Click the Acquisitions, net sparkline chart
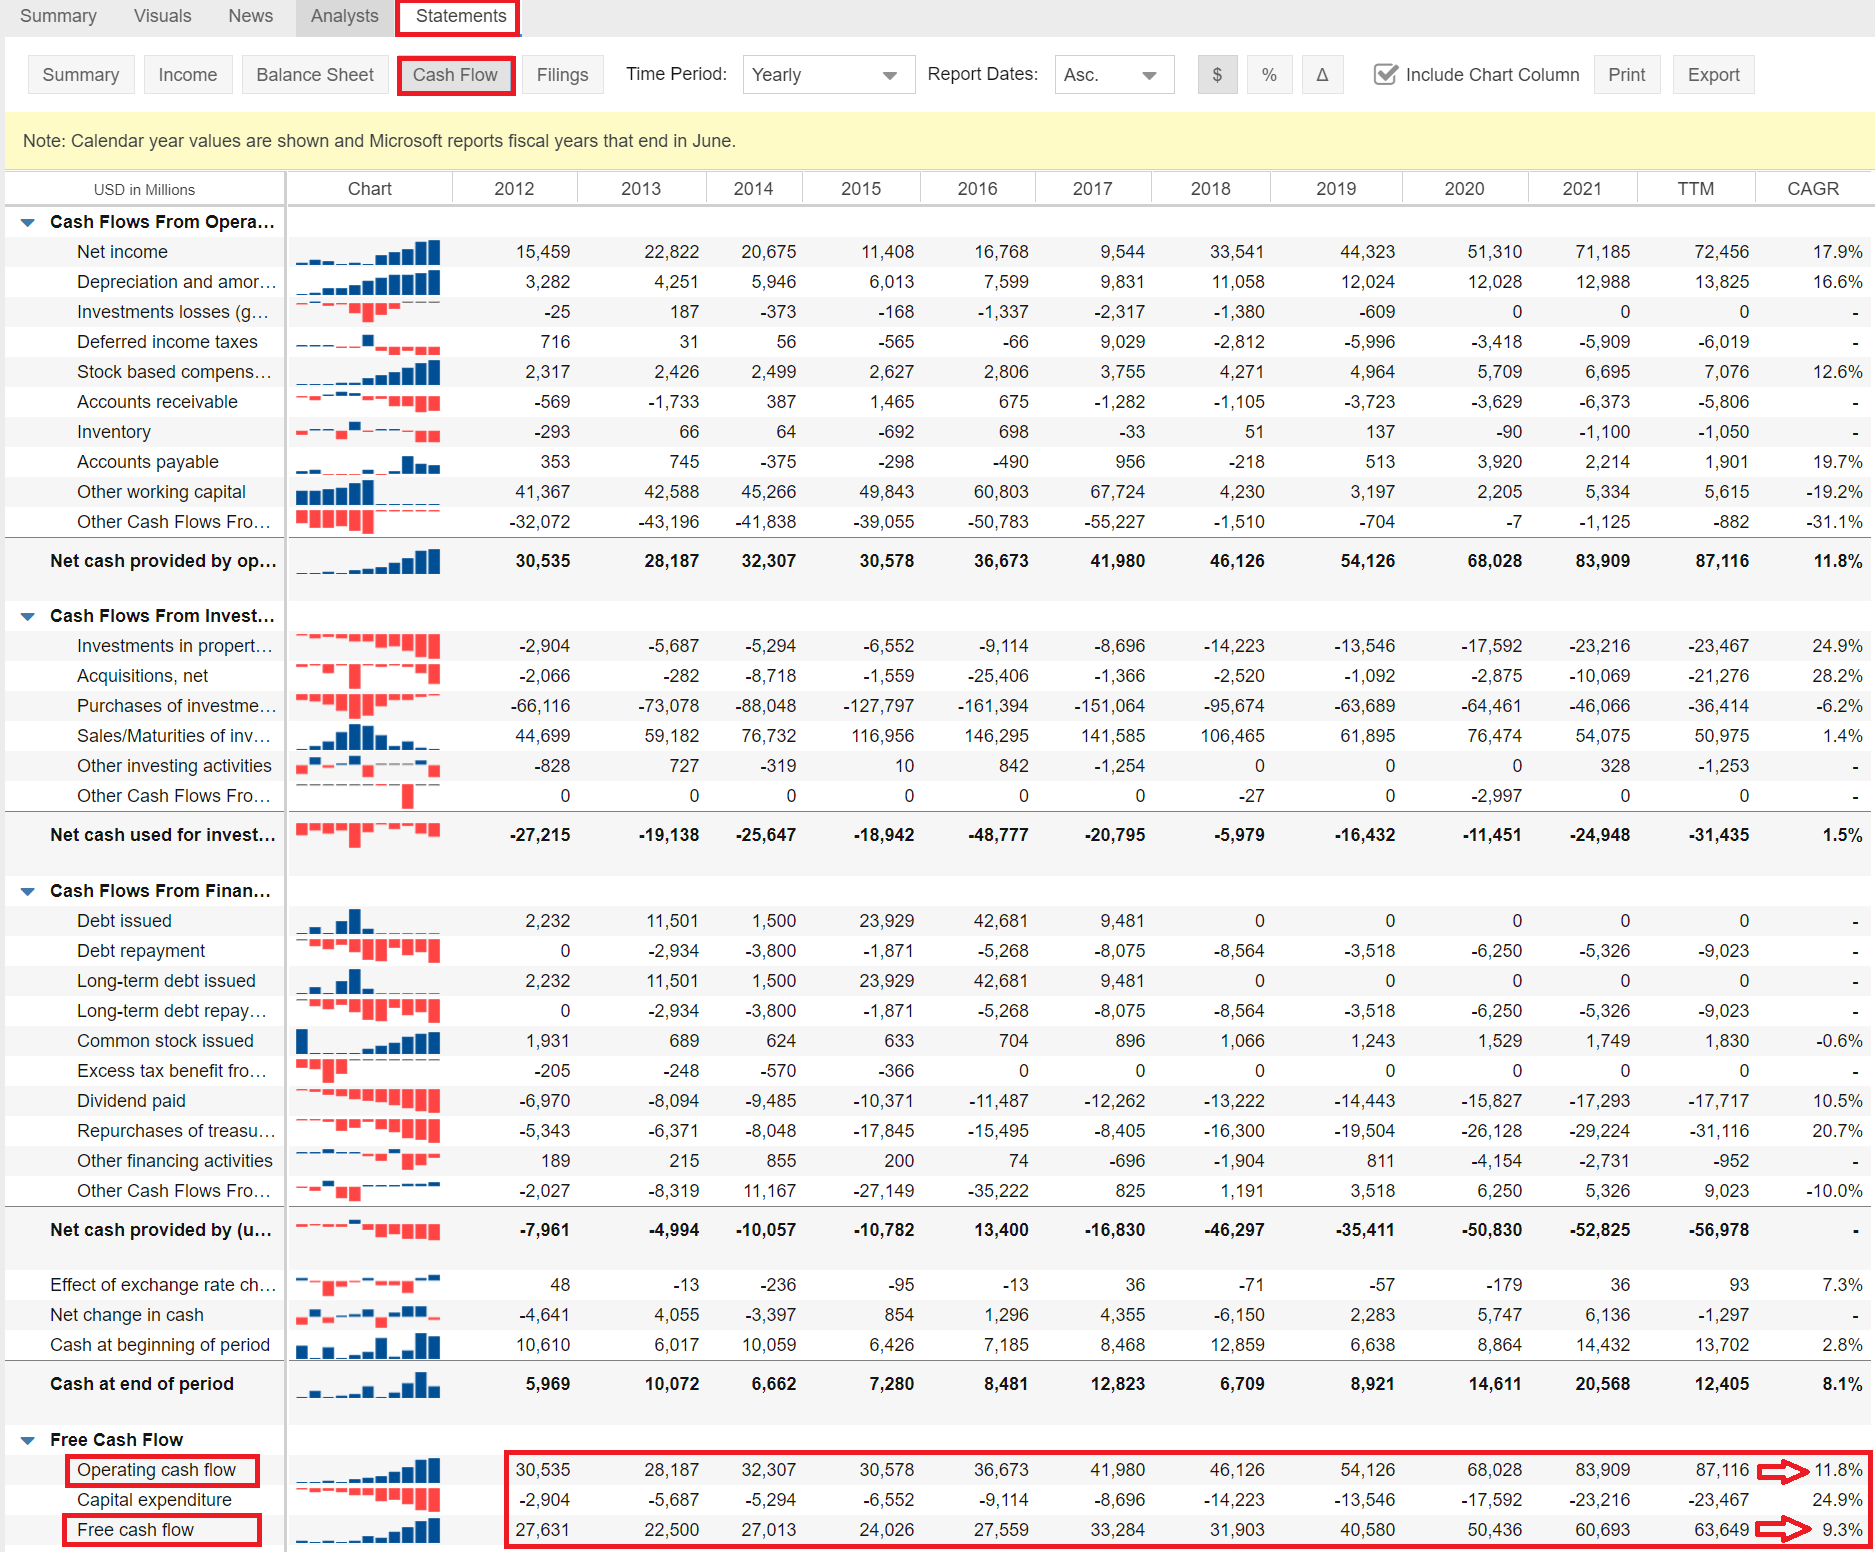This screenshot has height=1552, width=1875. (x=368, y=676)
